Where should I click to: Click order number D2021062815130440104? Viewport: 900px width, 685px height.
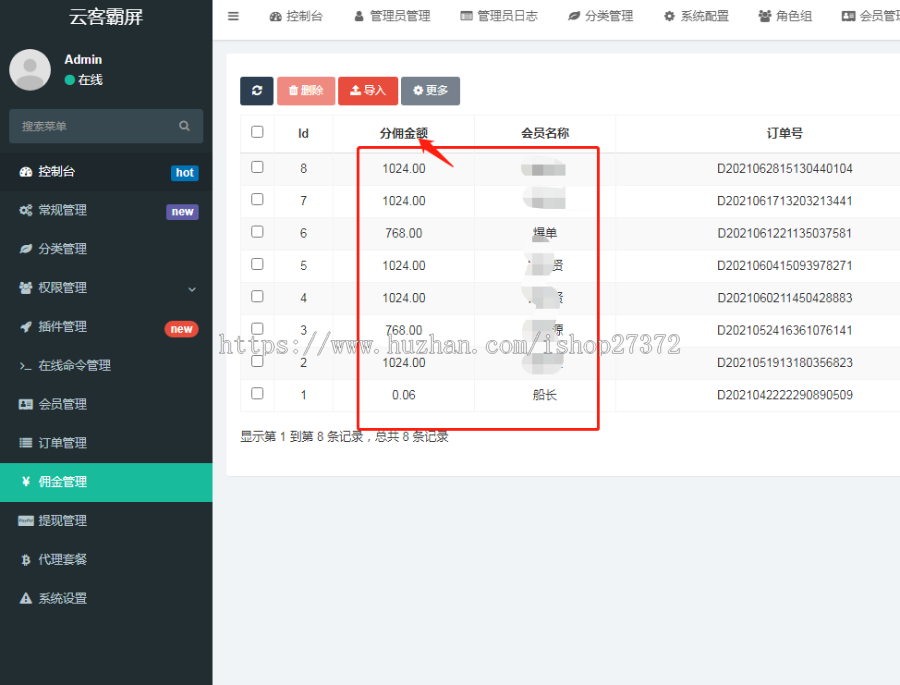tap(785, 169)
